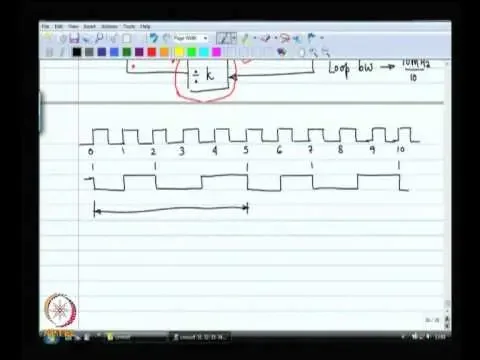Click the Print icon in the toolbar
The image size is (480, 360).
tap(86, 39)
